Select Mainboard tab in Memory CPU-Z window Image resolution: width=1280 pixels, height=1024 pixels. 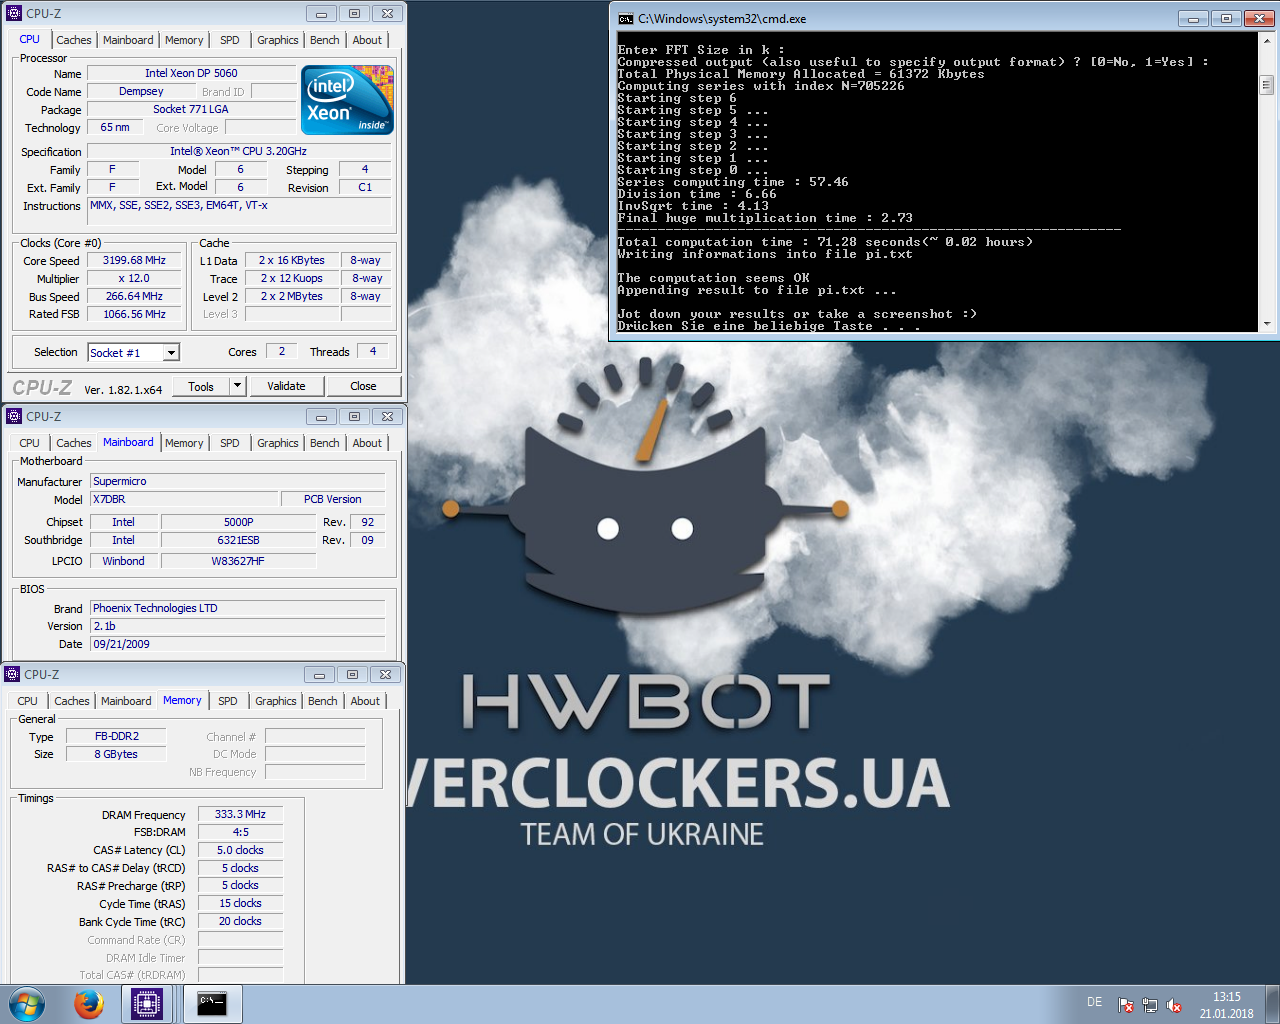coord(126,701)
